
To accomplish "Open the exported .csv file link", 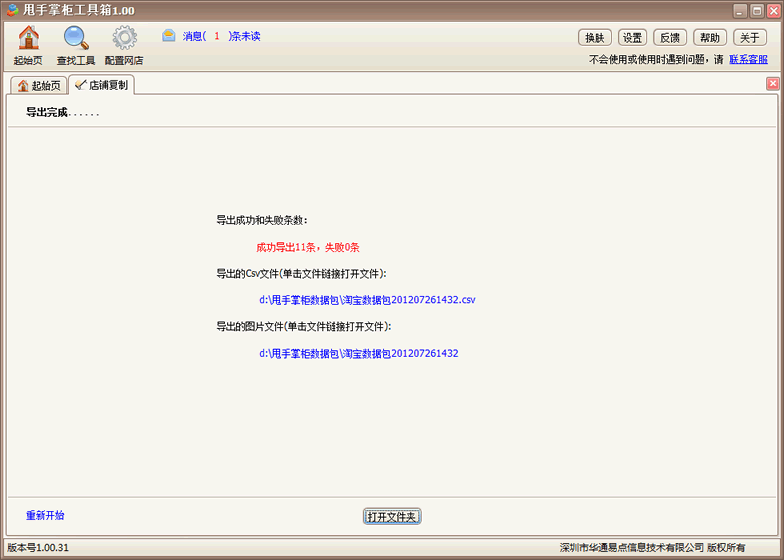I will (367, 300).
